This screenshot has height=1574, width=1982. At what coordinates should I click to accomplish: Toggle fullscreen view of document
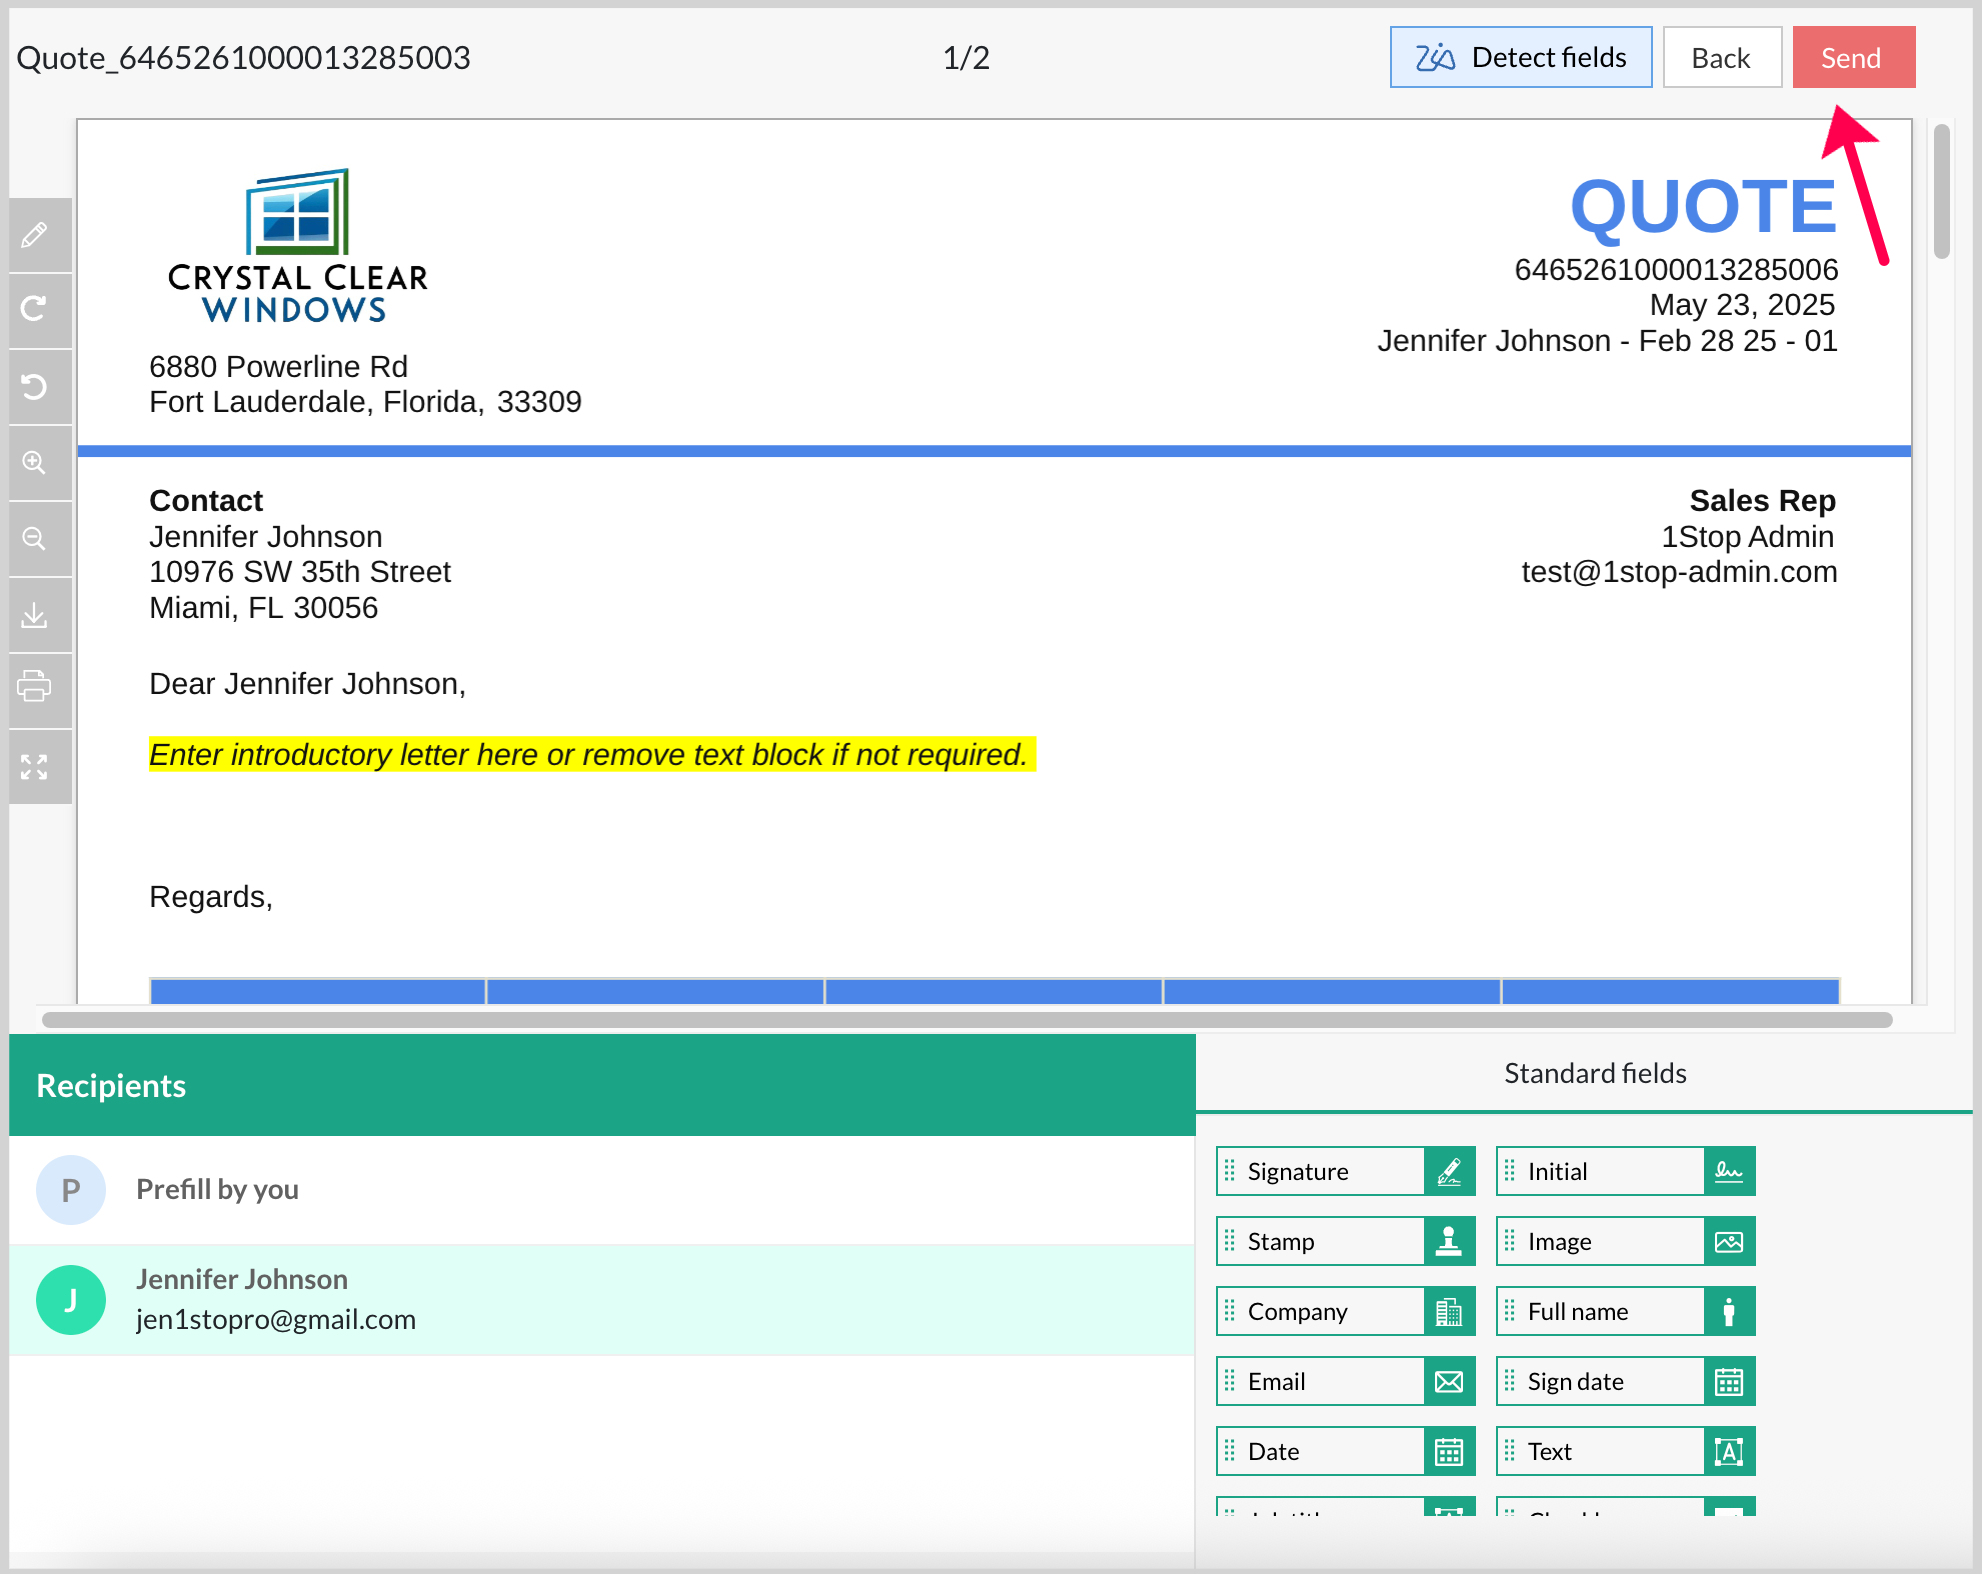35,767
